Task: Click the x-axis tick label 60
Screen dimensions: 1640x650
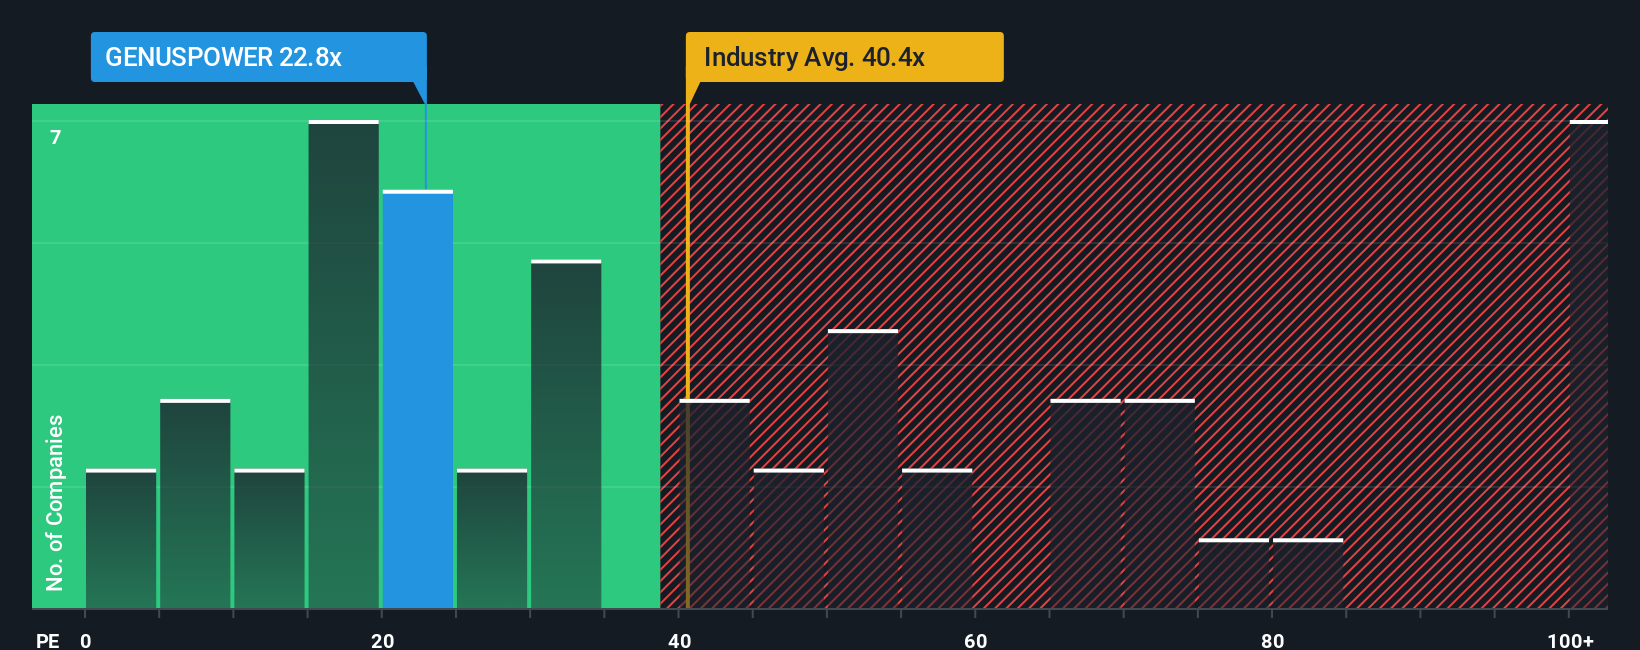Action: [976, 641]
